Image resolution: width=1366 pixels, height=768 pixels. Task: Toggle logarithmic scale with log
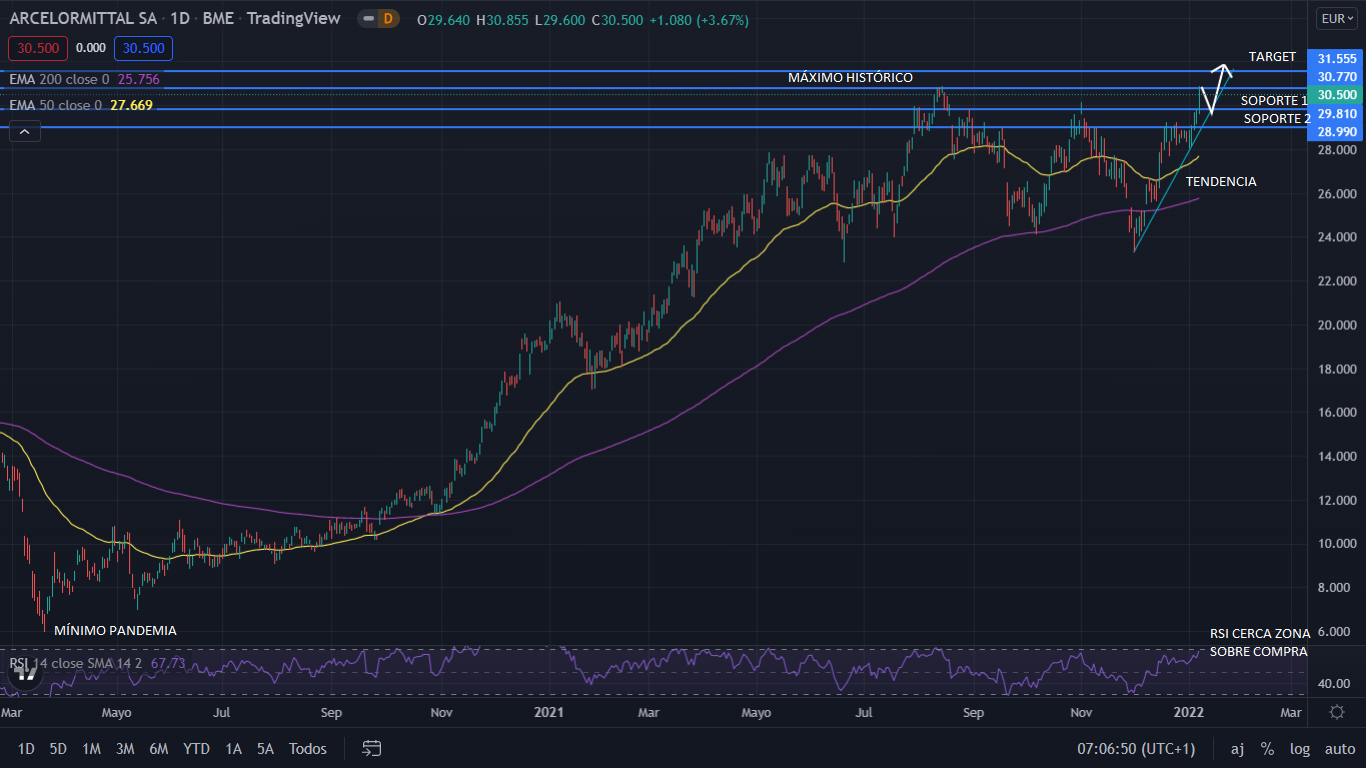coord(1299,748)
